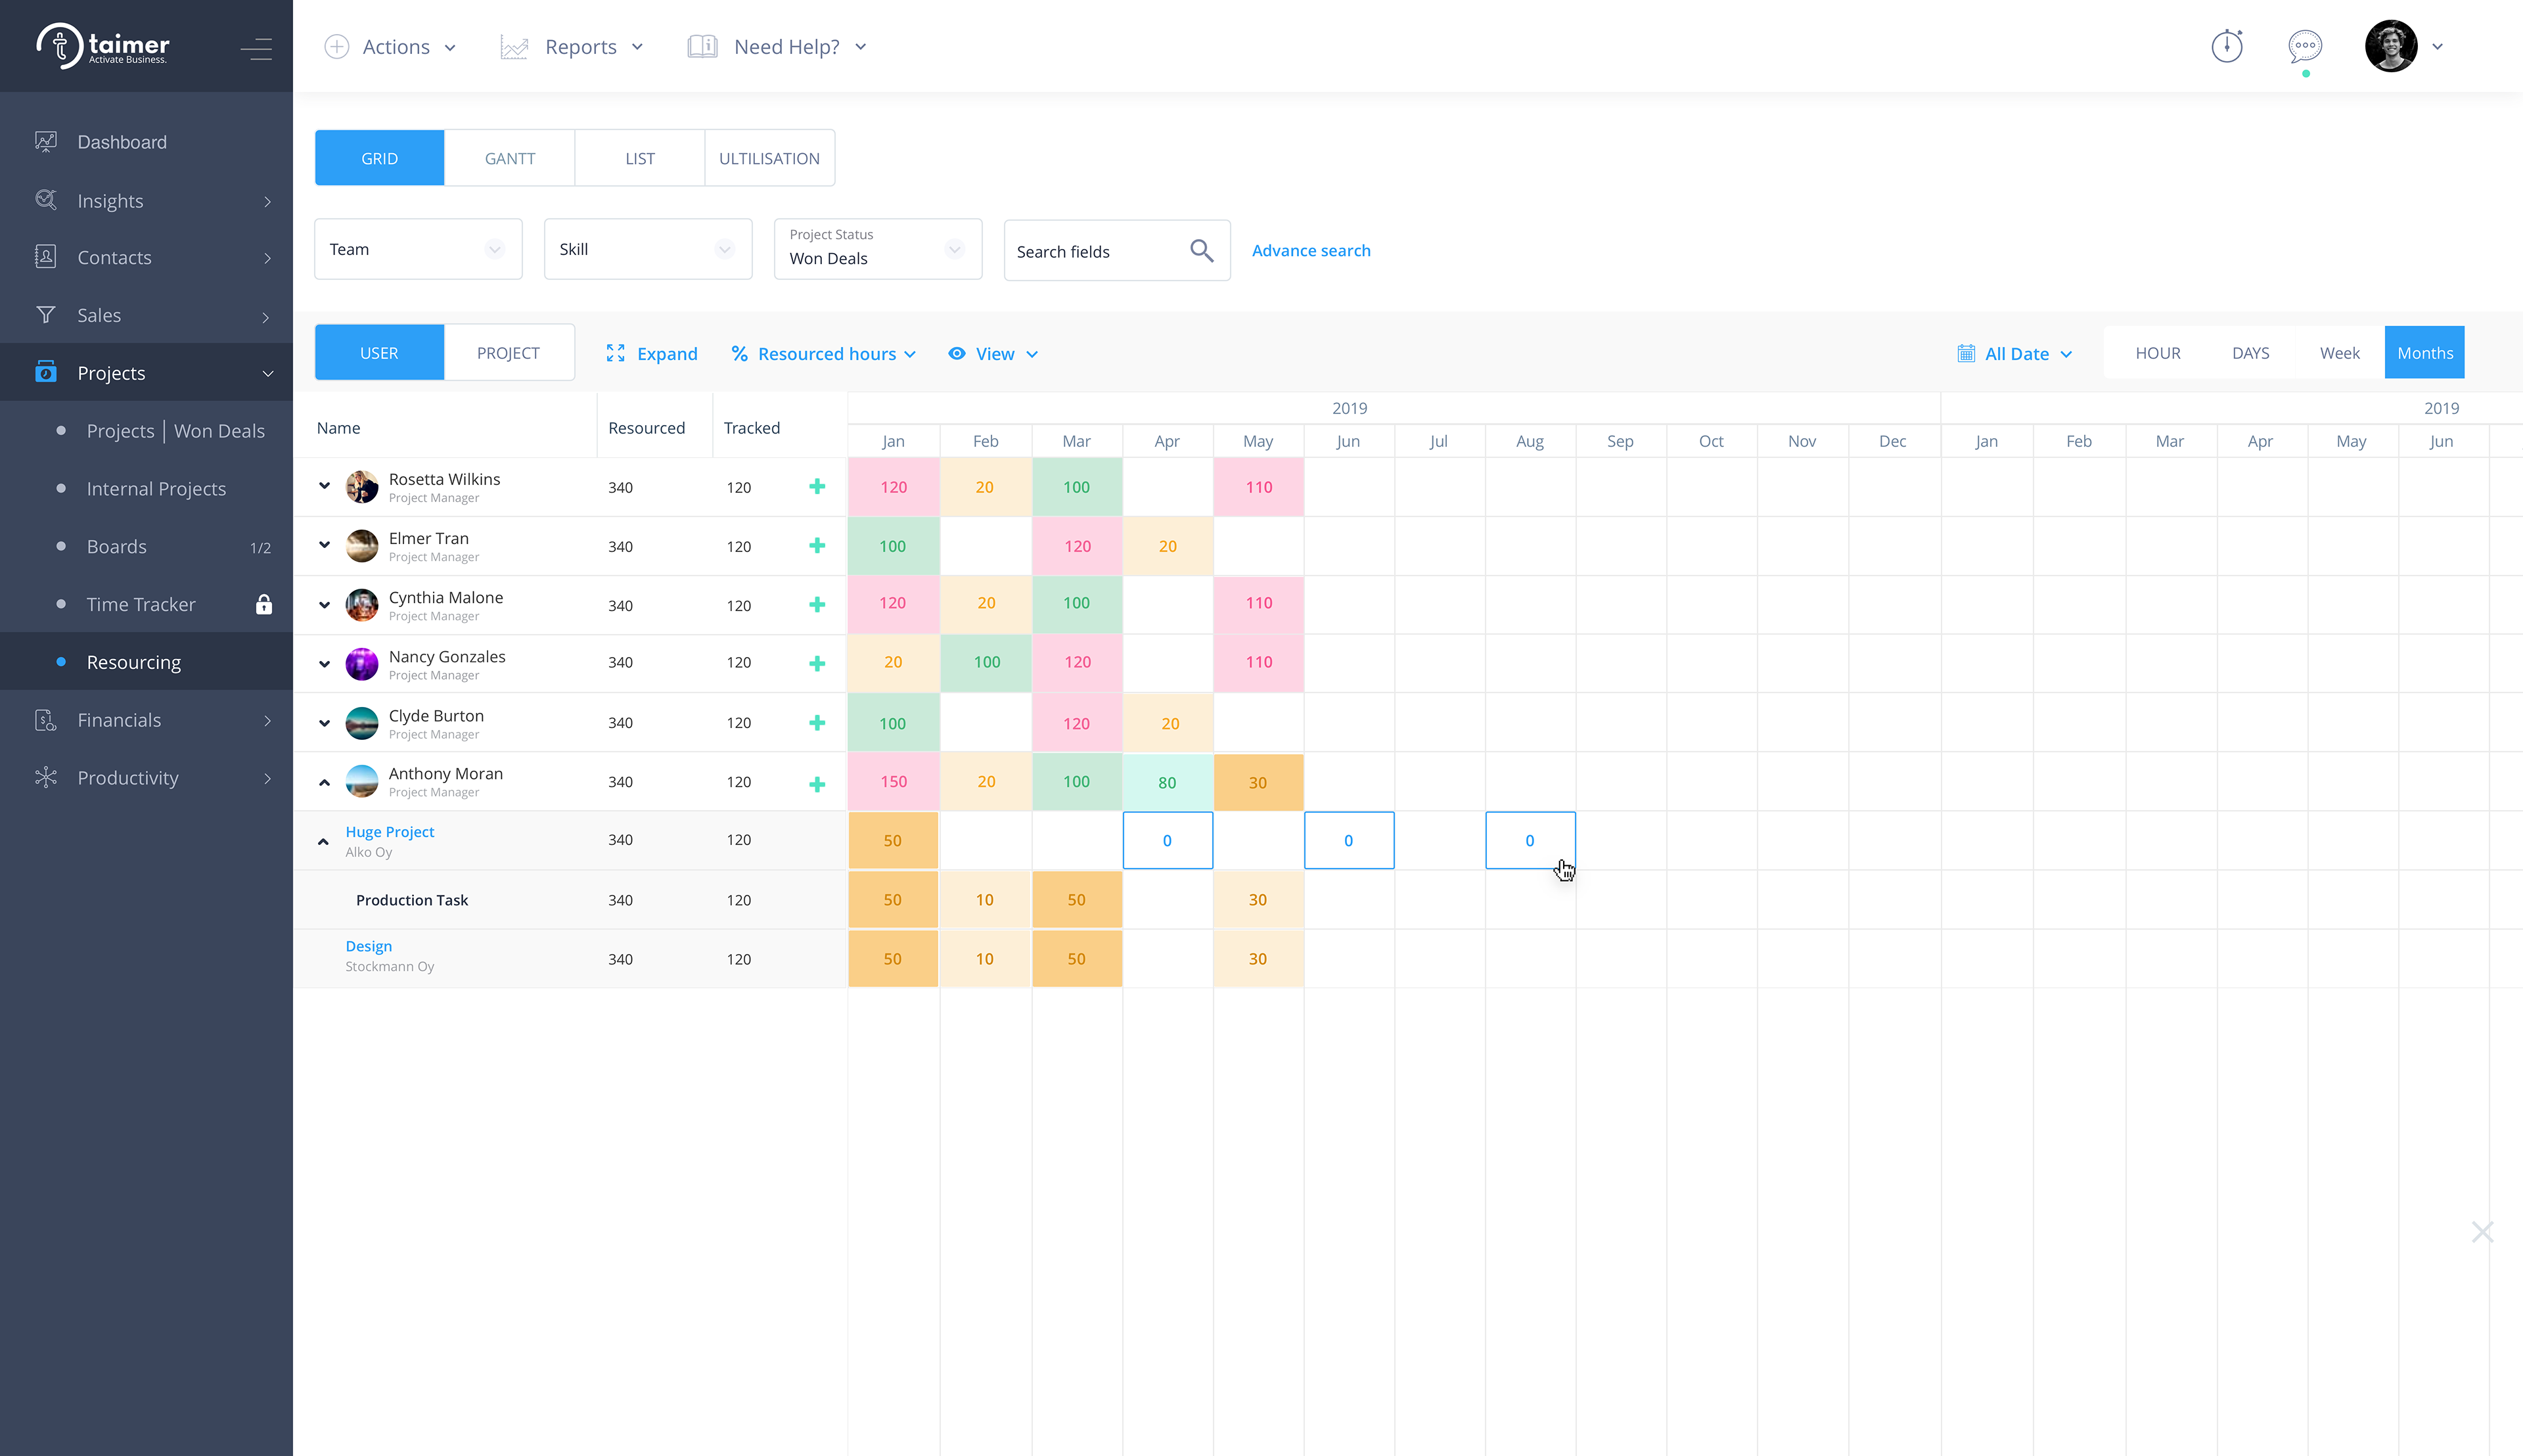Screen dimensions: 2523x1456
Task: Click Huge Project Apr cell showing 0
Action: click(1168, 840)
